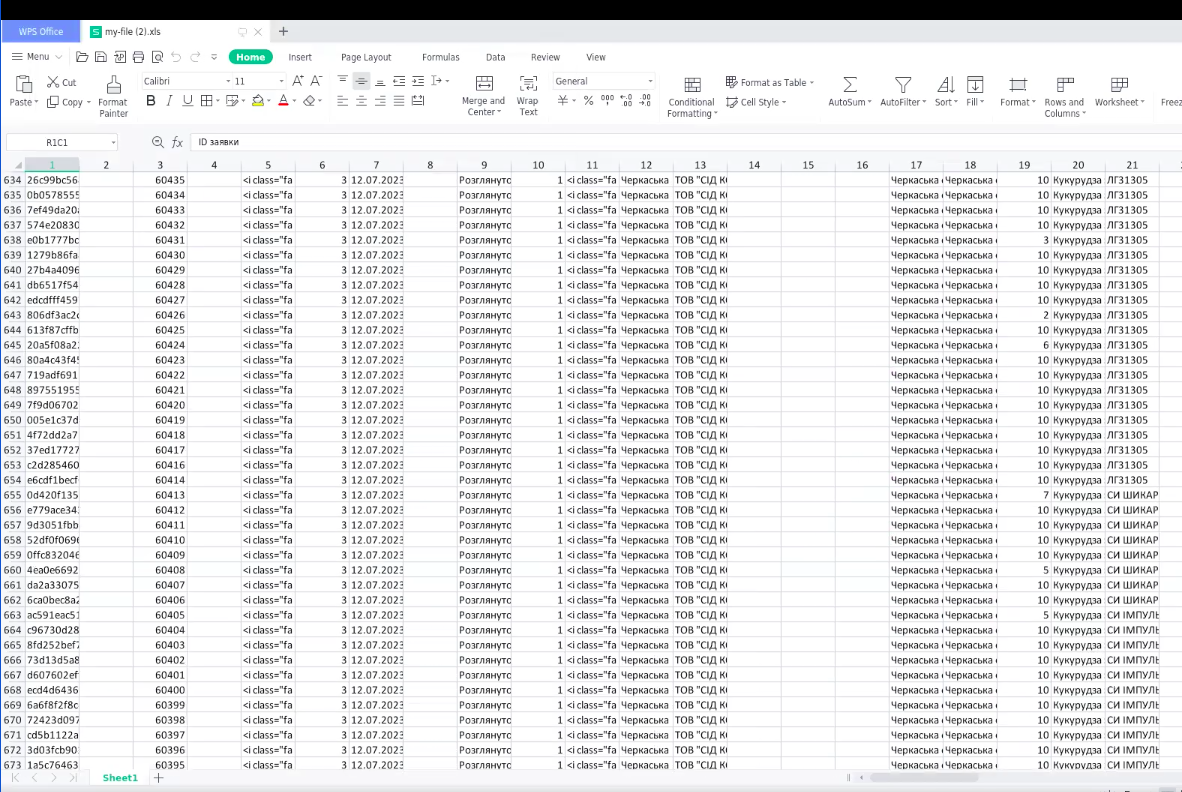Click the Increase Font Size icon
Screen dimensions: 1182x792
(298, 81)
